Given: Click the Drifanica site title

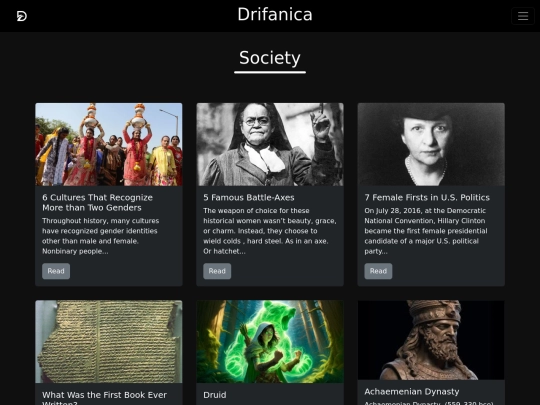Looking at the screenshot, I should tap(275, 14).
